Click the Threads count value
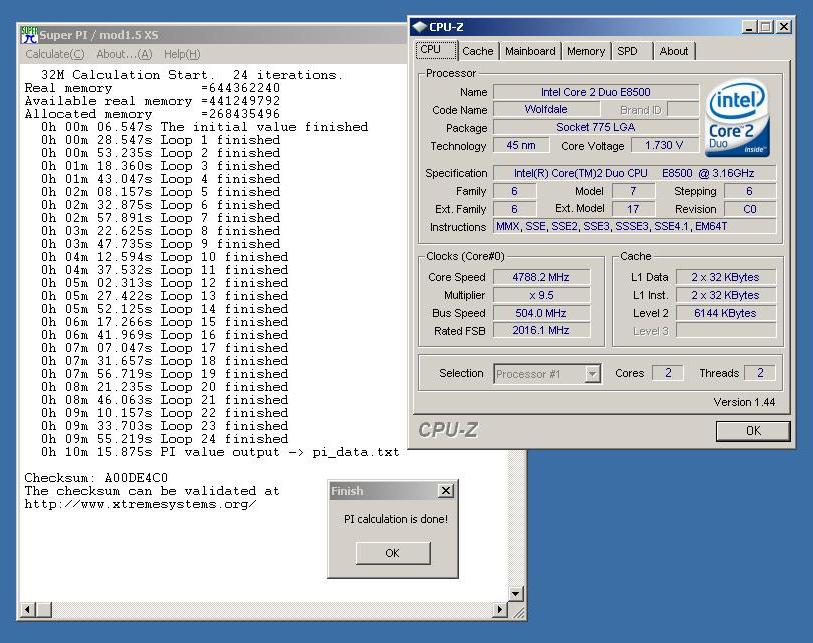The height and width of the screenshot is (643, 813). click(x=760, y=373)
